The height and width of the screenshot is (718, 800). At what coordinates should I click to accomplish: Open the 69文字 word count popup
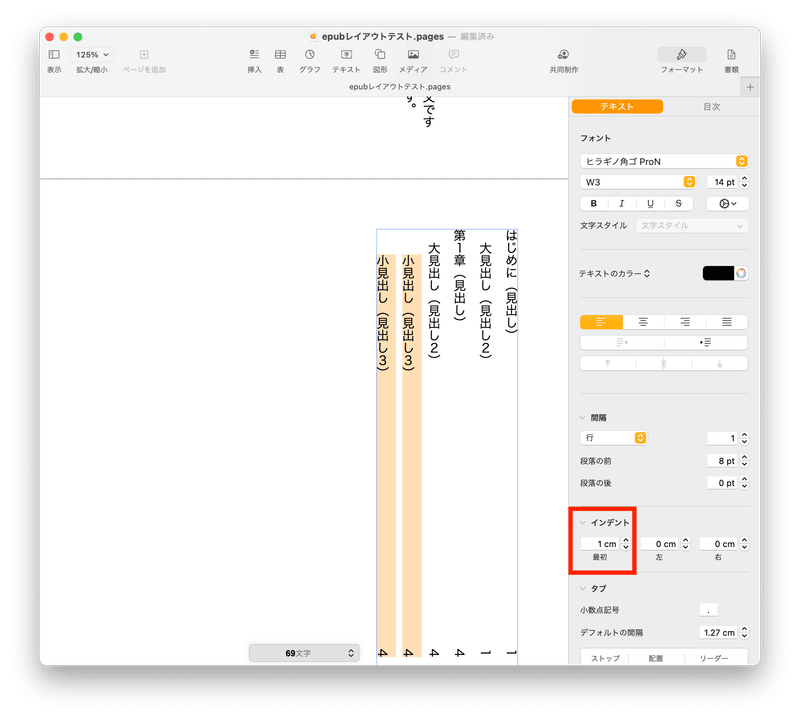pos(304,653)
